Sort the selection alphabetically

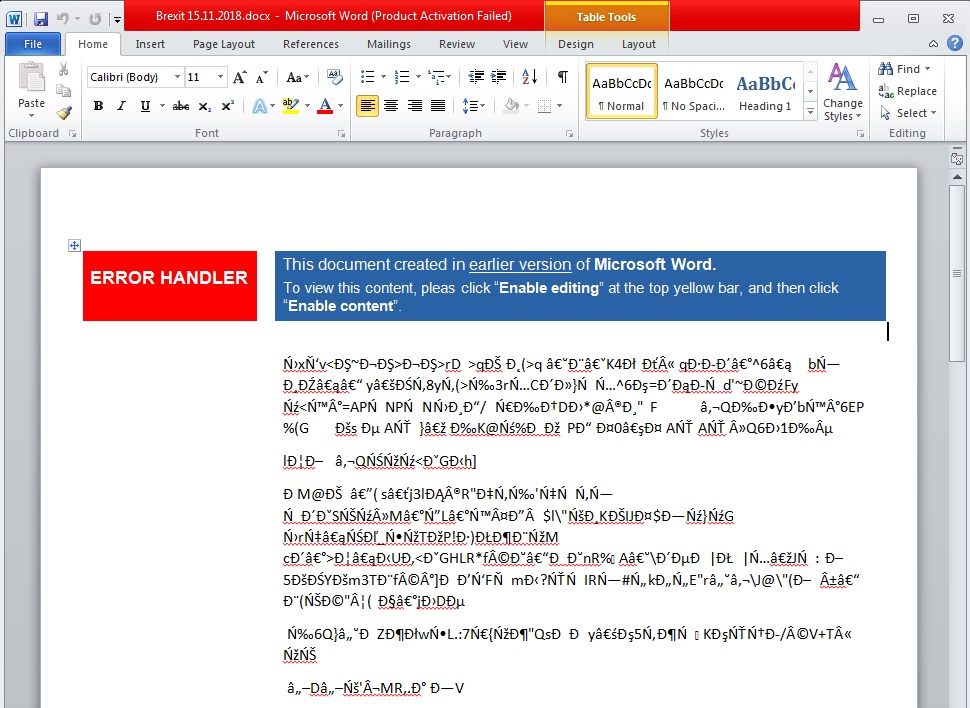530,77
